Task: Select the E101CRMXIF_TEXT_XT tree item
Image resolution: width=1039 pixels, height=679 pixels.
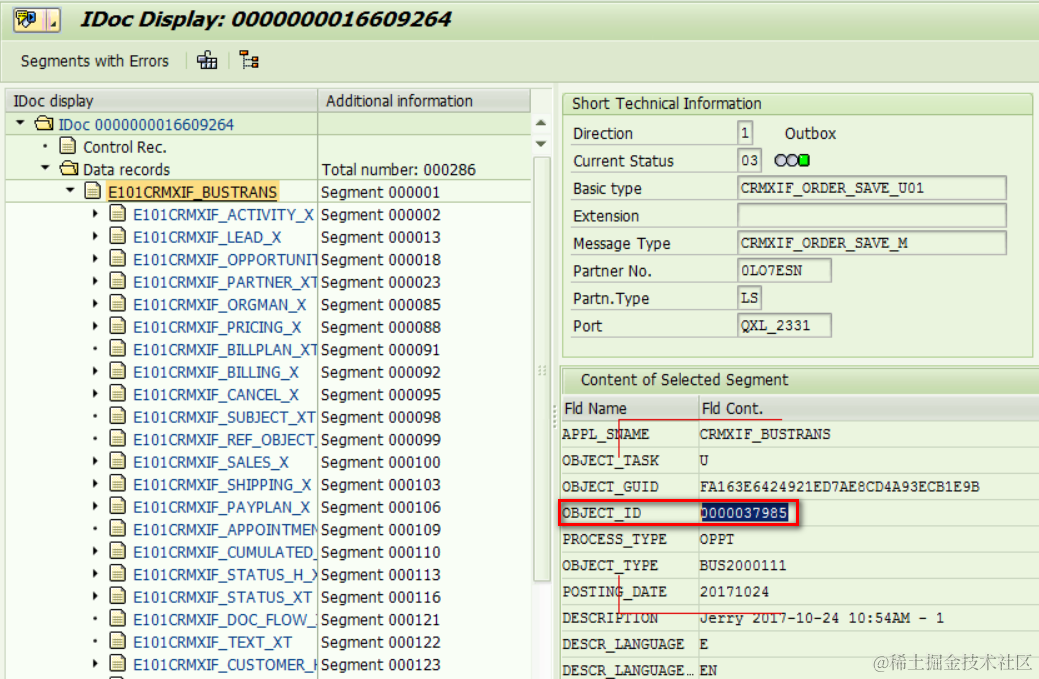Action: pos(213,643)
